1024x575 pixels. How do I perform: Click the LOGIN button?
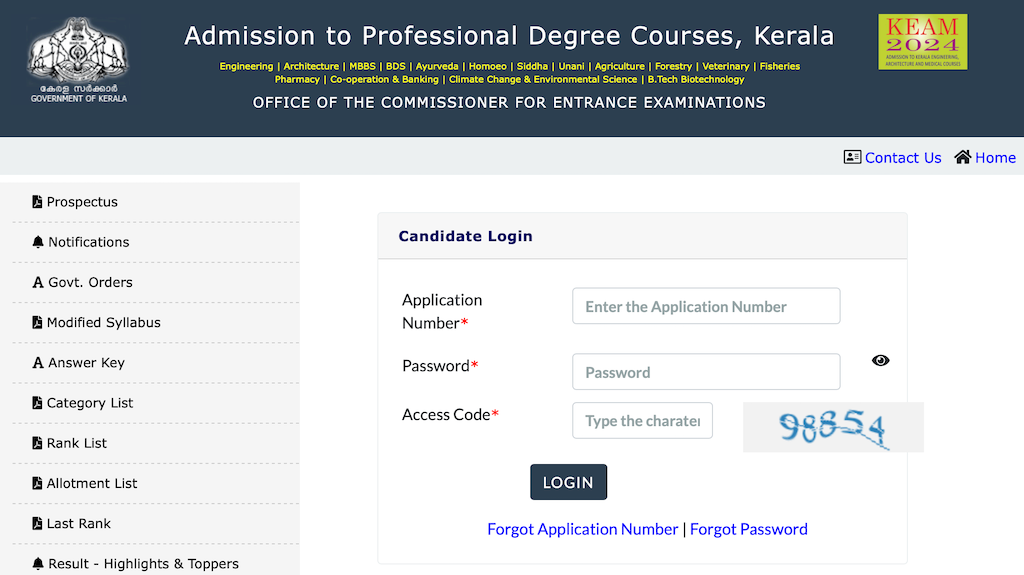[x=568, y=482]
